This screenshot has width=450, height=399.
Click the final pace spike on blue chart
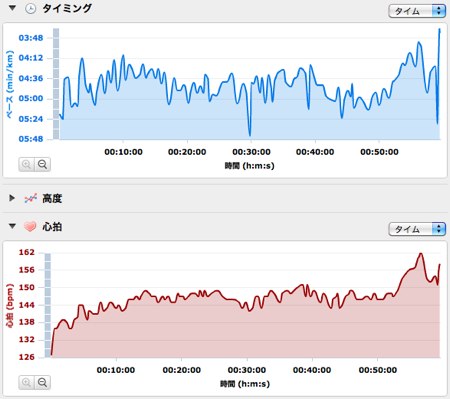click(x=439, y=31)
